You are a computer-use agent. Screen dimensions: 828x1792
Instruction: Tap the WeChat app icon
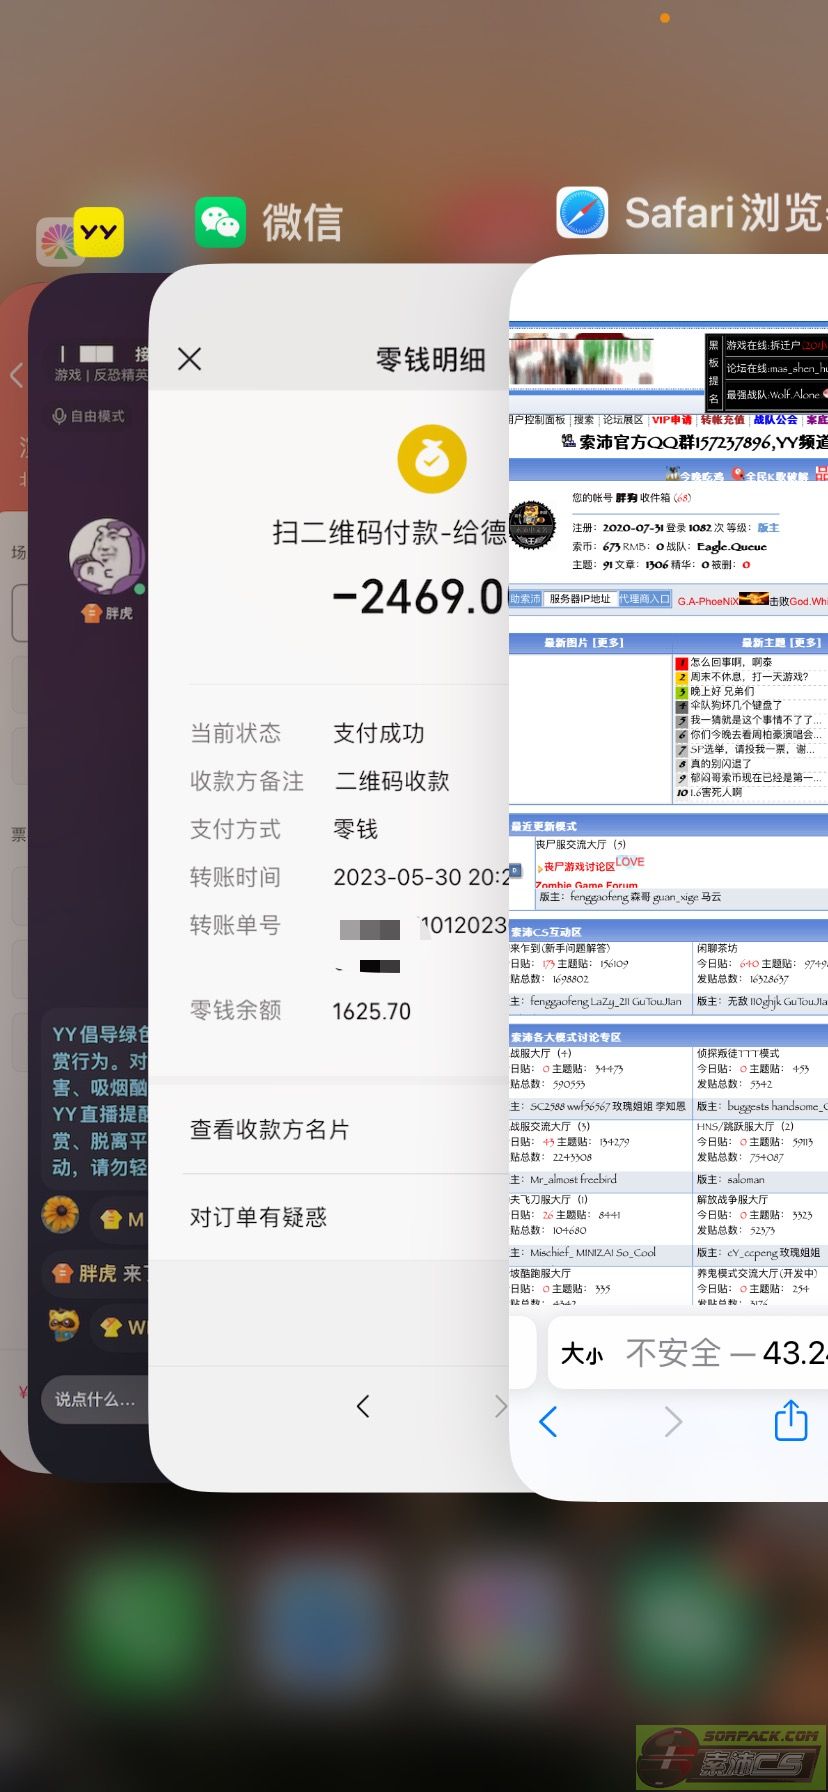[220, 222]
